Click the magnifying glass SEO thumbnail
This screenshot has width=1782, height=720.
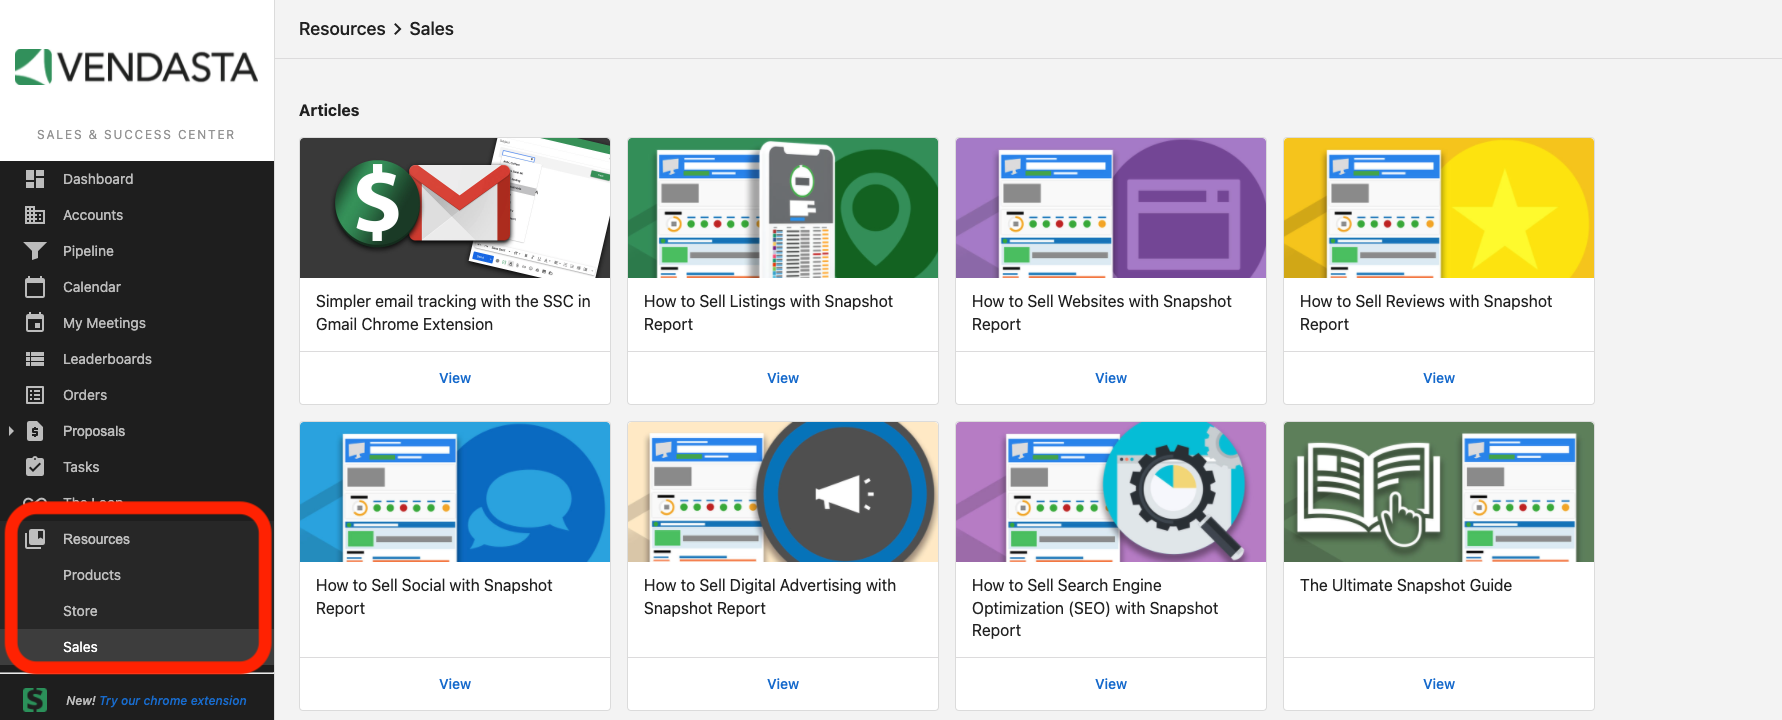(x=1111, y=492)
